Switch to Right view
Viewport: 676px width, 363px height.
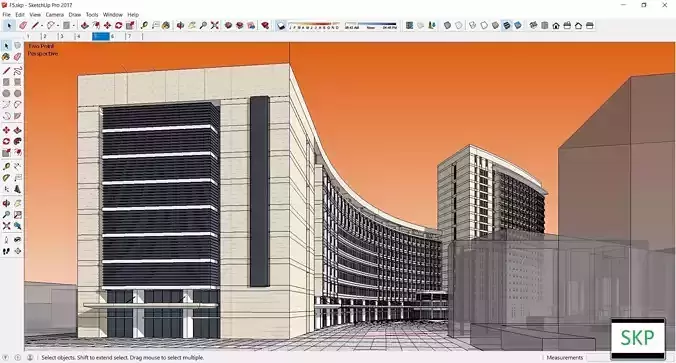coord(567,25)
